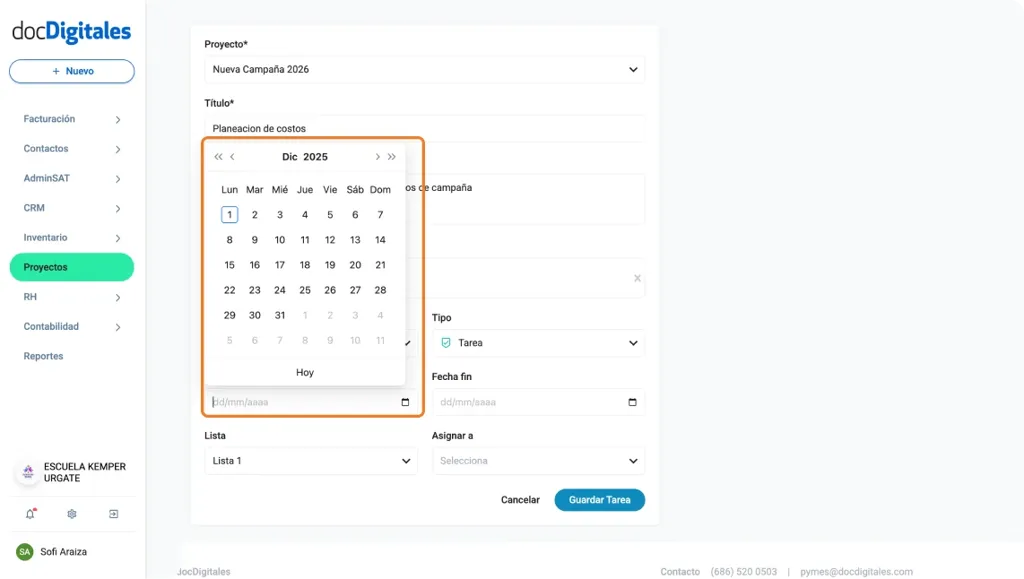Open the Asignar a selector
1024x579 pixels.
[x=538, y=460]
